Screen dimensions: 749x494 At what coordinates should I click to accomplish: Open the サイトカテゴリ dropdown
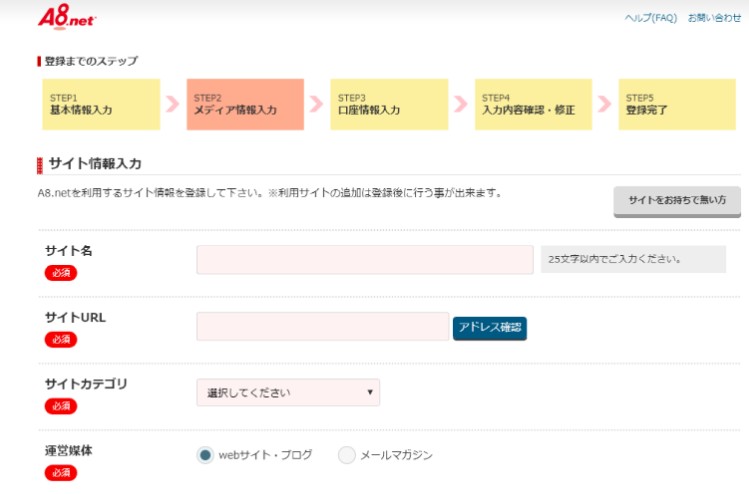(x=288, y=393)
